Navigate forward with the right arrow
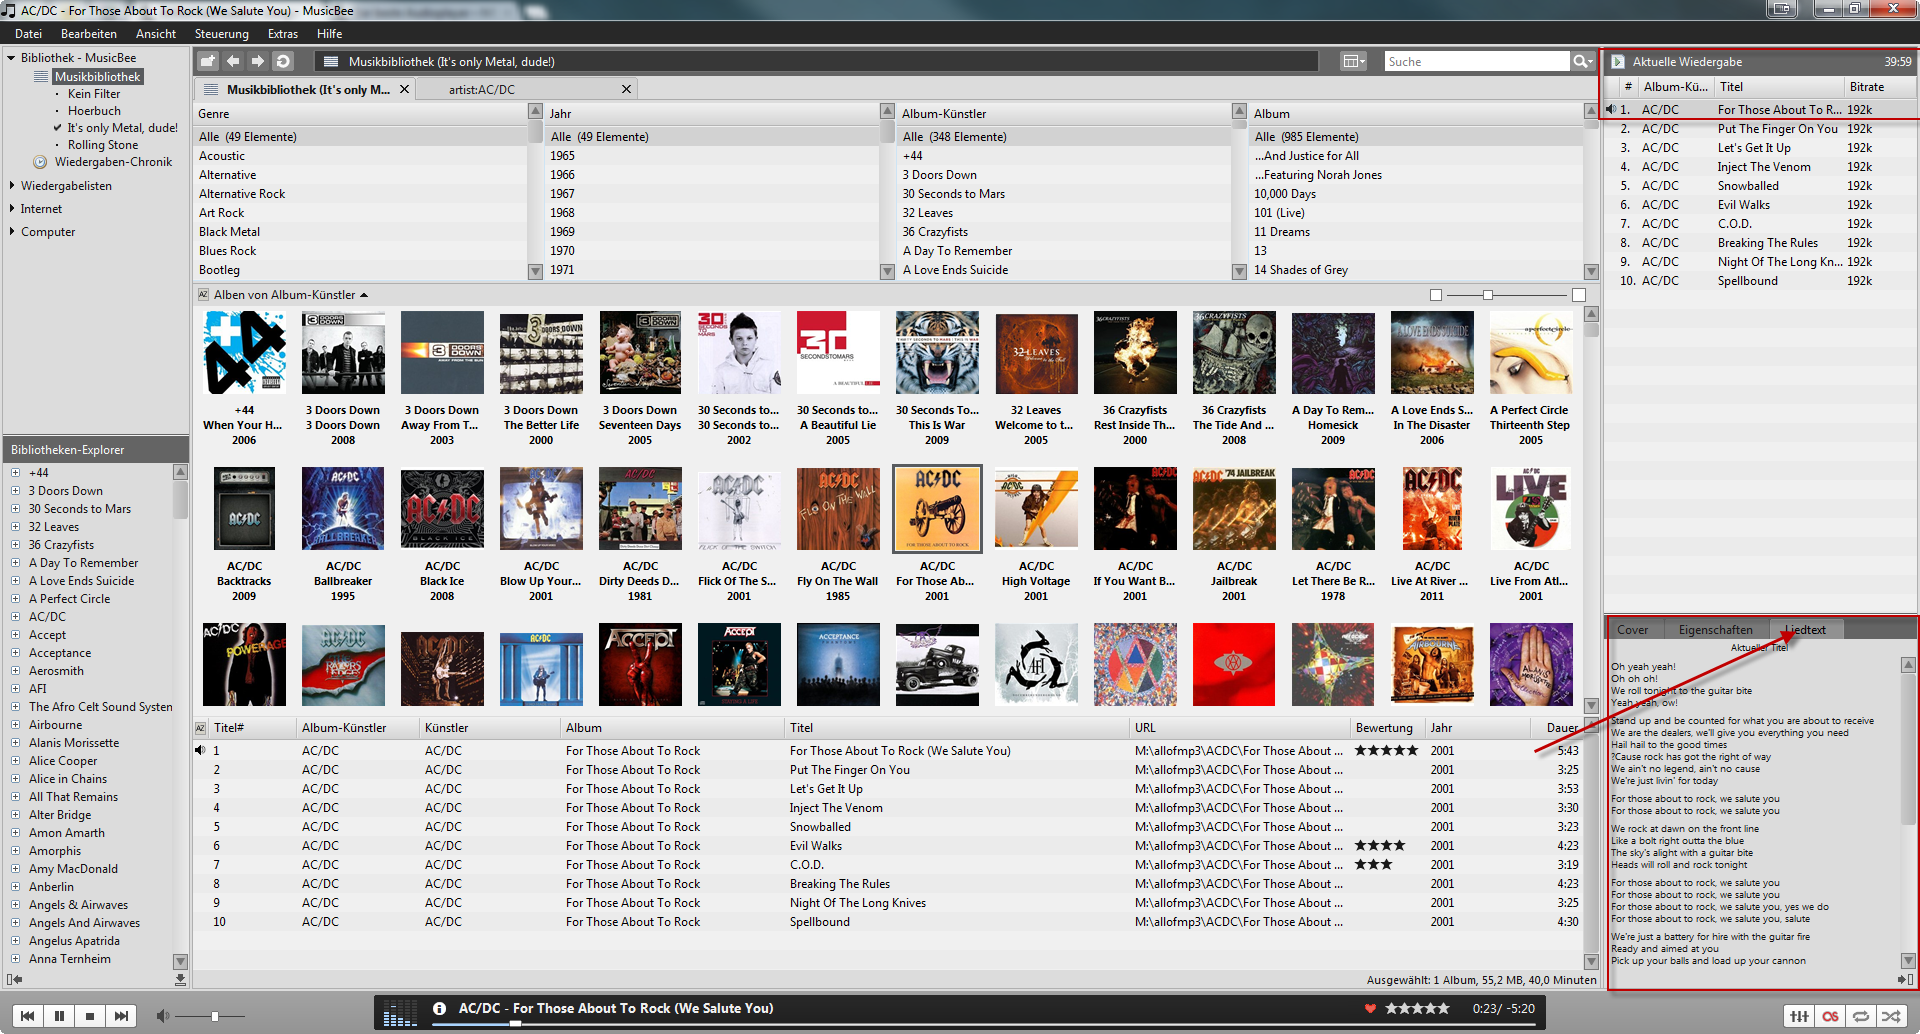Image resolution: width=1920 pixels, height=1034 pixels. [x=258, y=61]
